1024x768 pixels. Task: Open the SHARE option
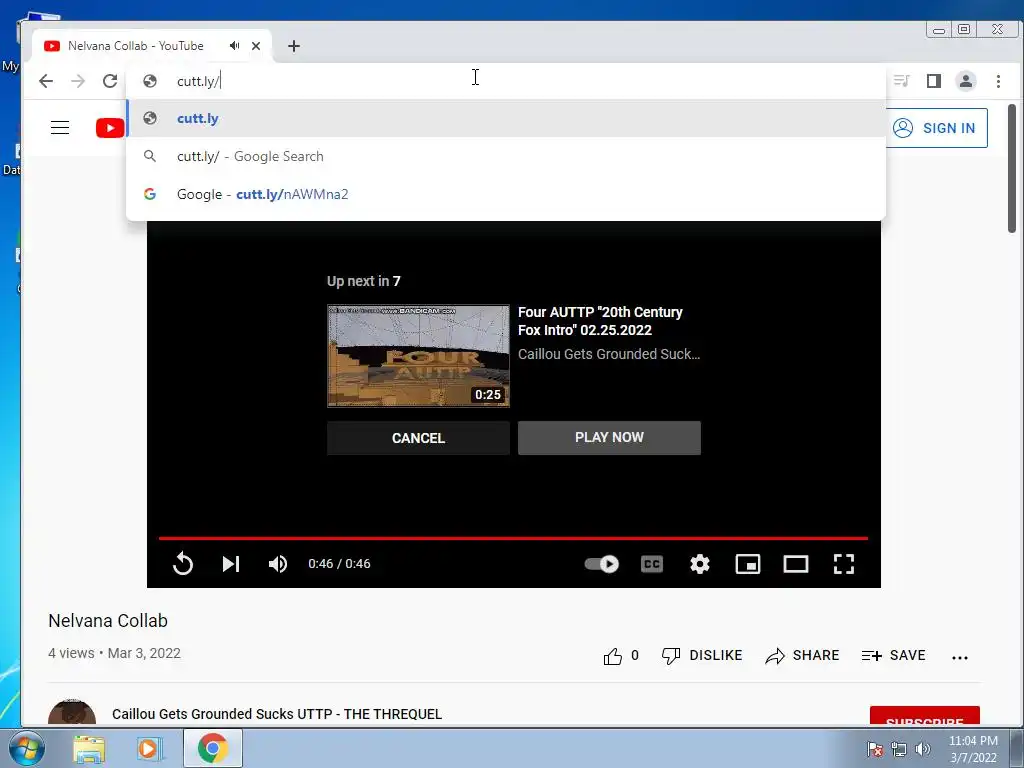(802, 655)
